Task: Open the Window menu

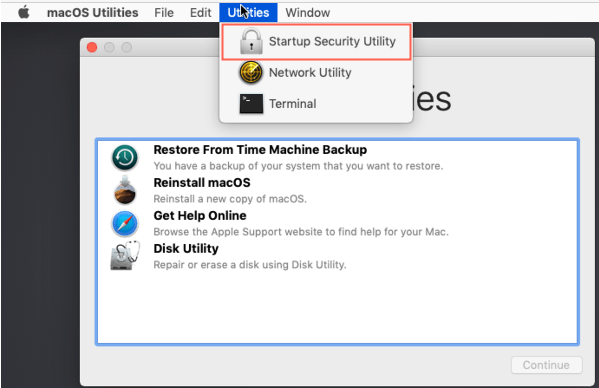Action: tap(308, 13)
